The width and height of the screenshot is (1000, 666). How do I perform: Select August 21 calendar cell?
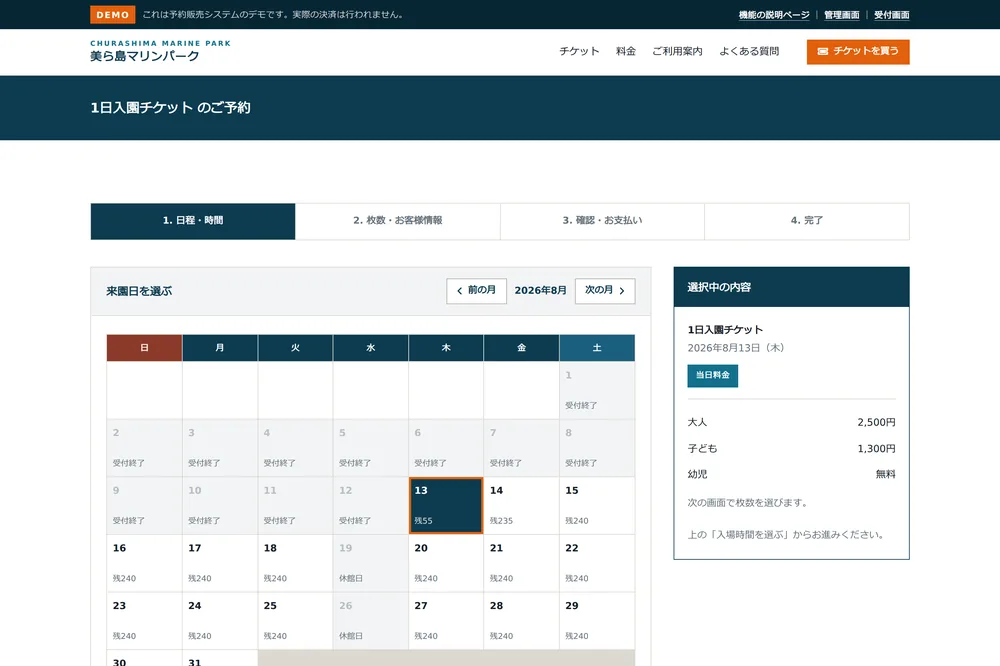point(521,563)
